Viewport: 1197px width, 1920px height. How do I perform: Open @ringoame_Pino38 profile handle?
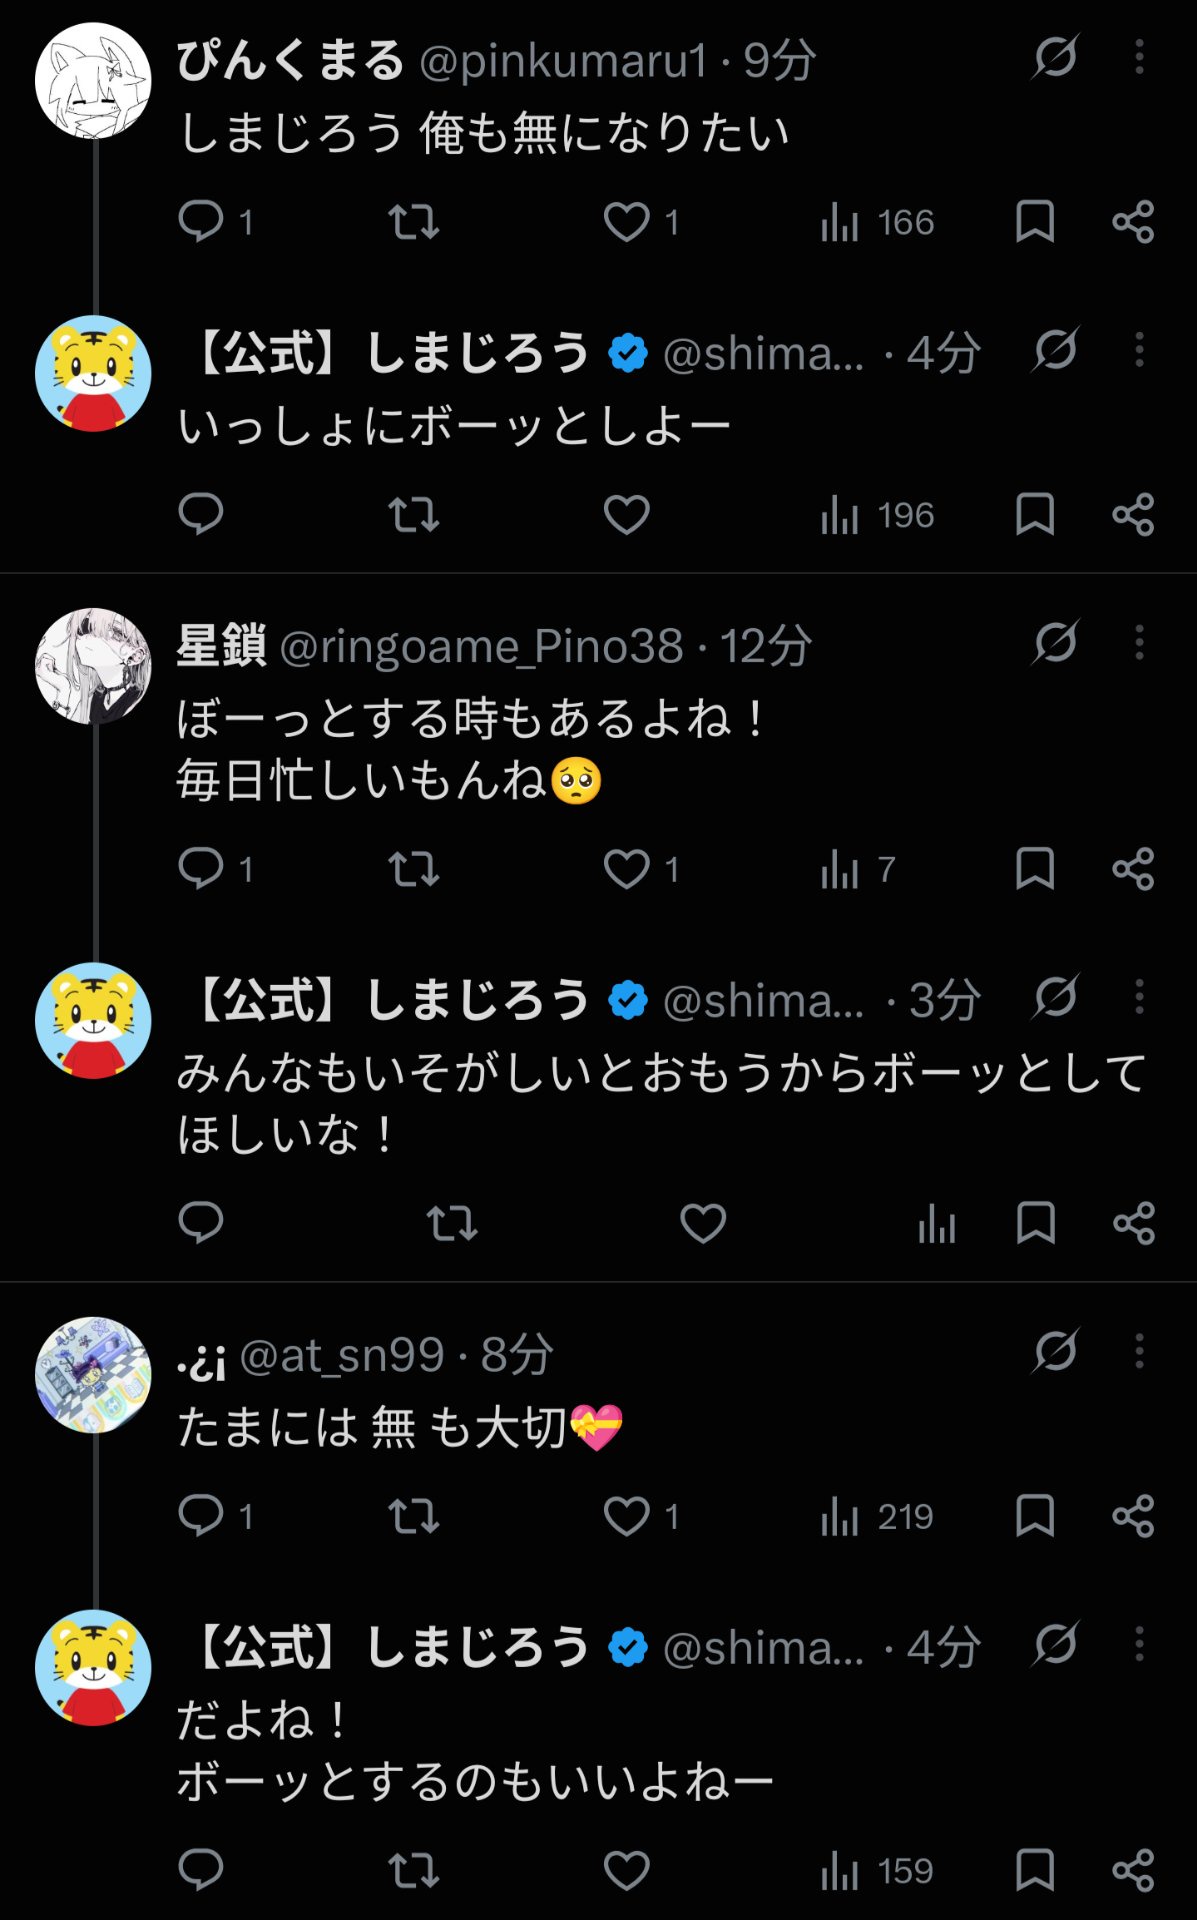point(481,646)
